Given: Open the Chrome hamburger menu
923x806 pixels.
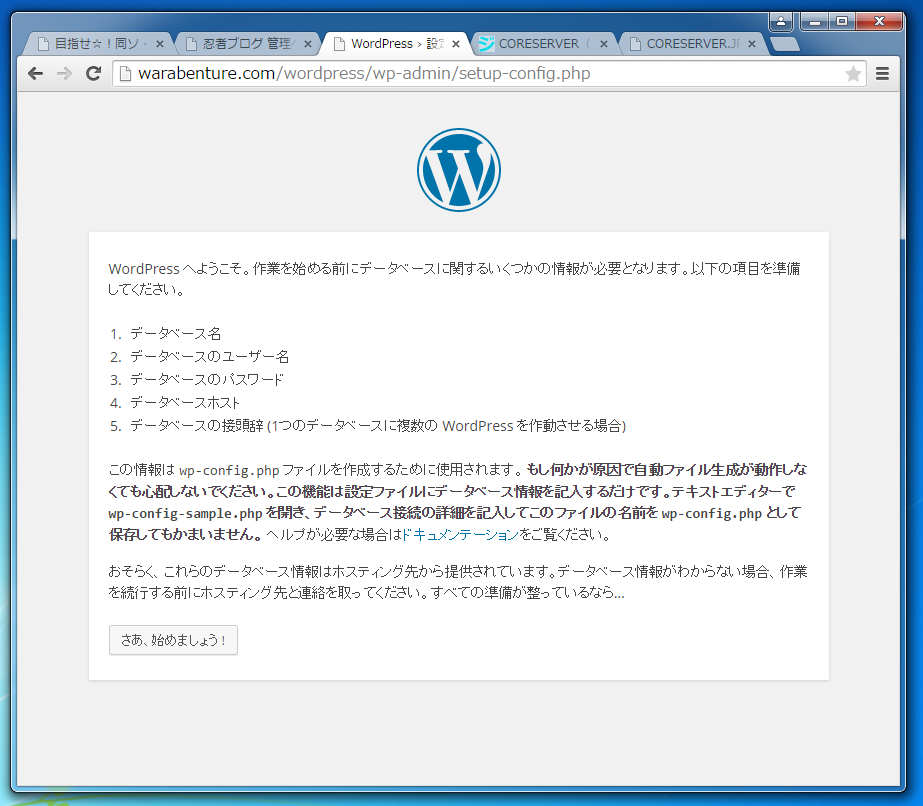Looking at the screenshot, I should (882, 74).
